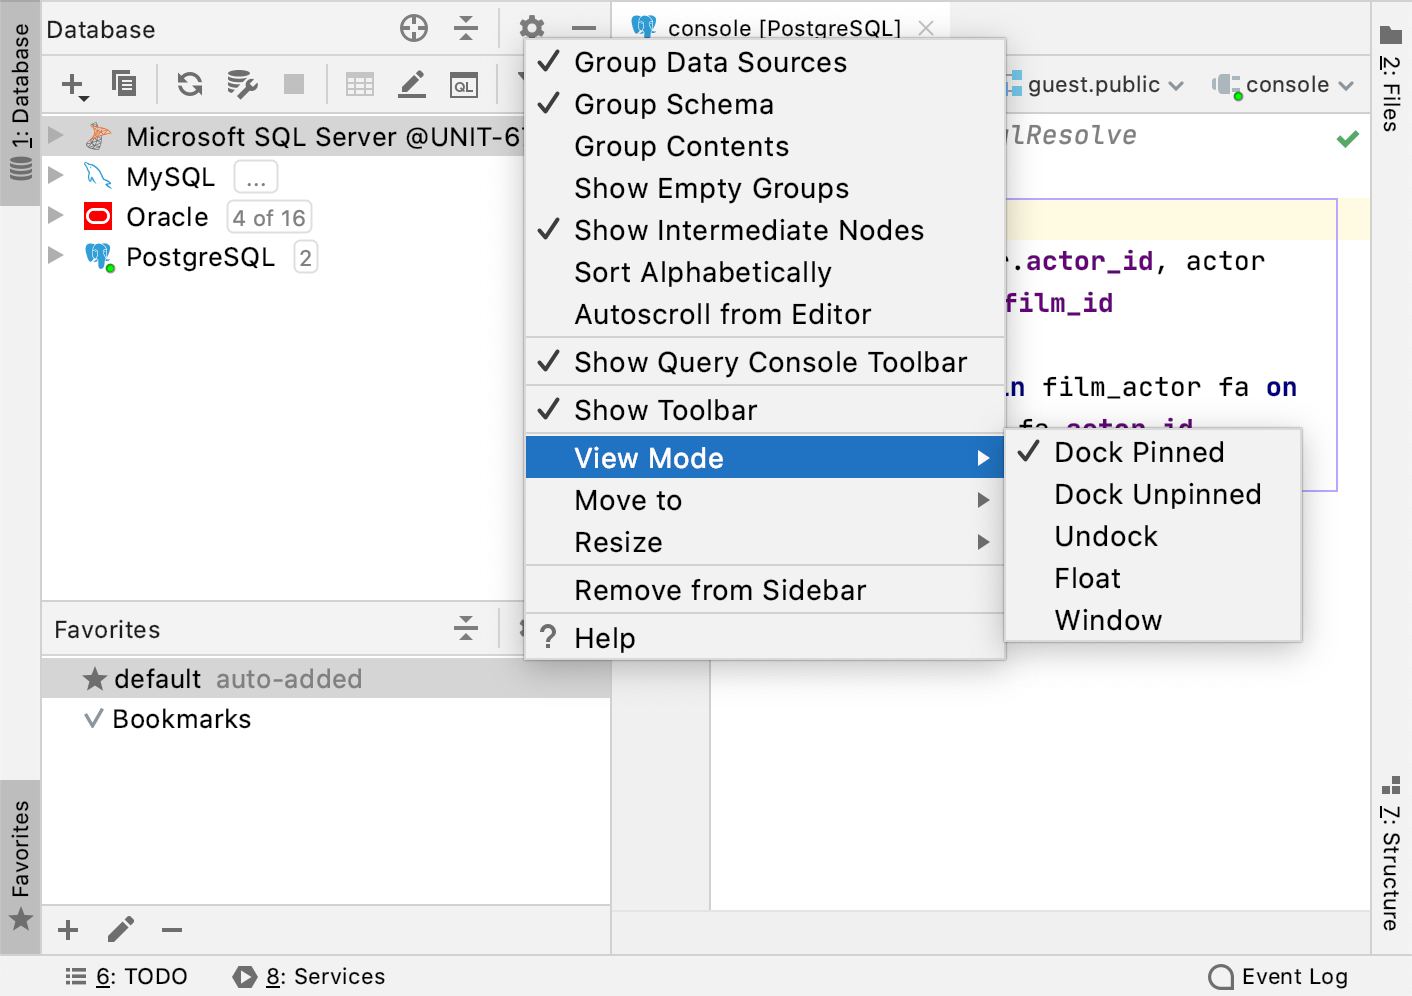This screenshot has height=996, width=1412.
Task: Open the 6: TODO tool window
Action: click(127, 976)
